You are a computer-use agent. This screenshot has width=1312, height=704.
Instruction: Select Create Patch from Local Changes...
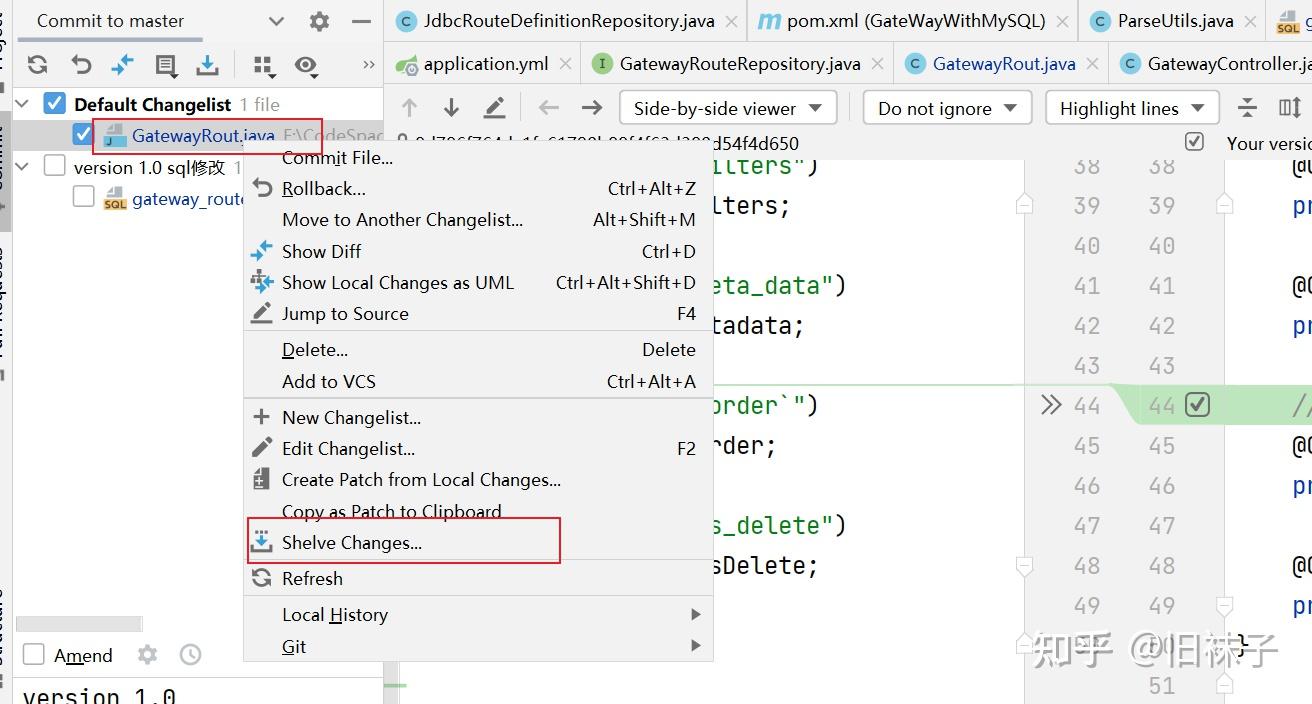(478, 479)
